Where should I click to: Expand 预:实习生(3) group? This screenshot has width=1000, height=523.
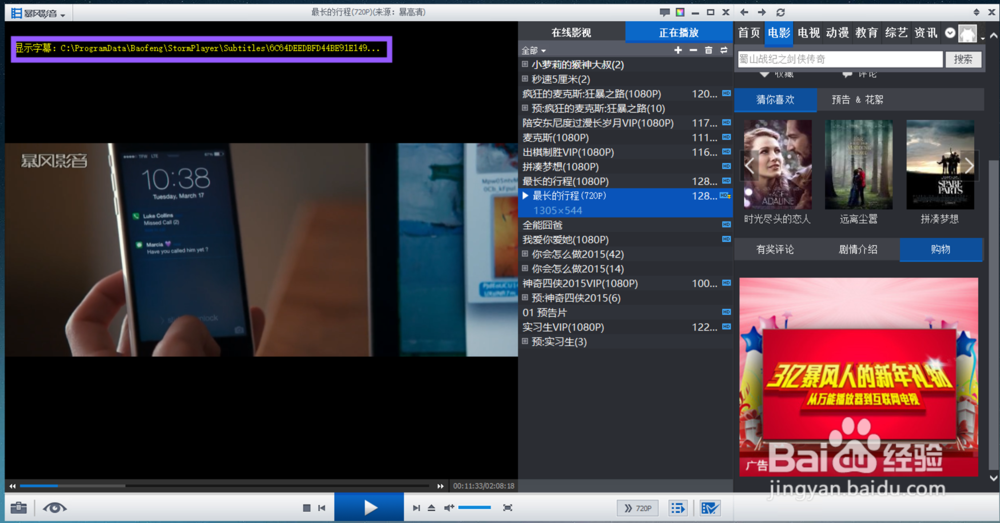coord(525,342)
